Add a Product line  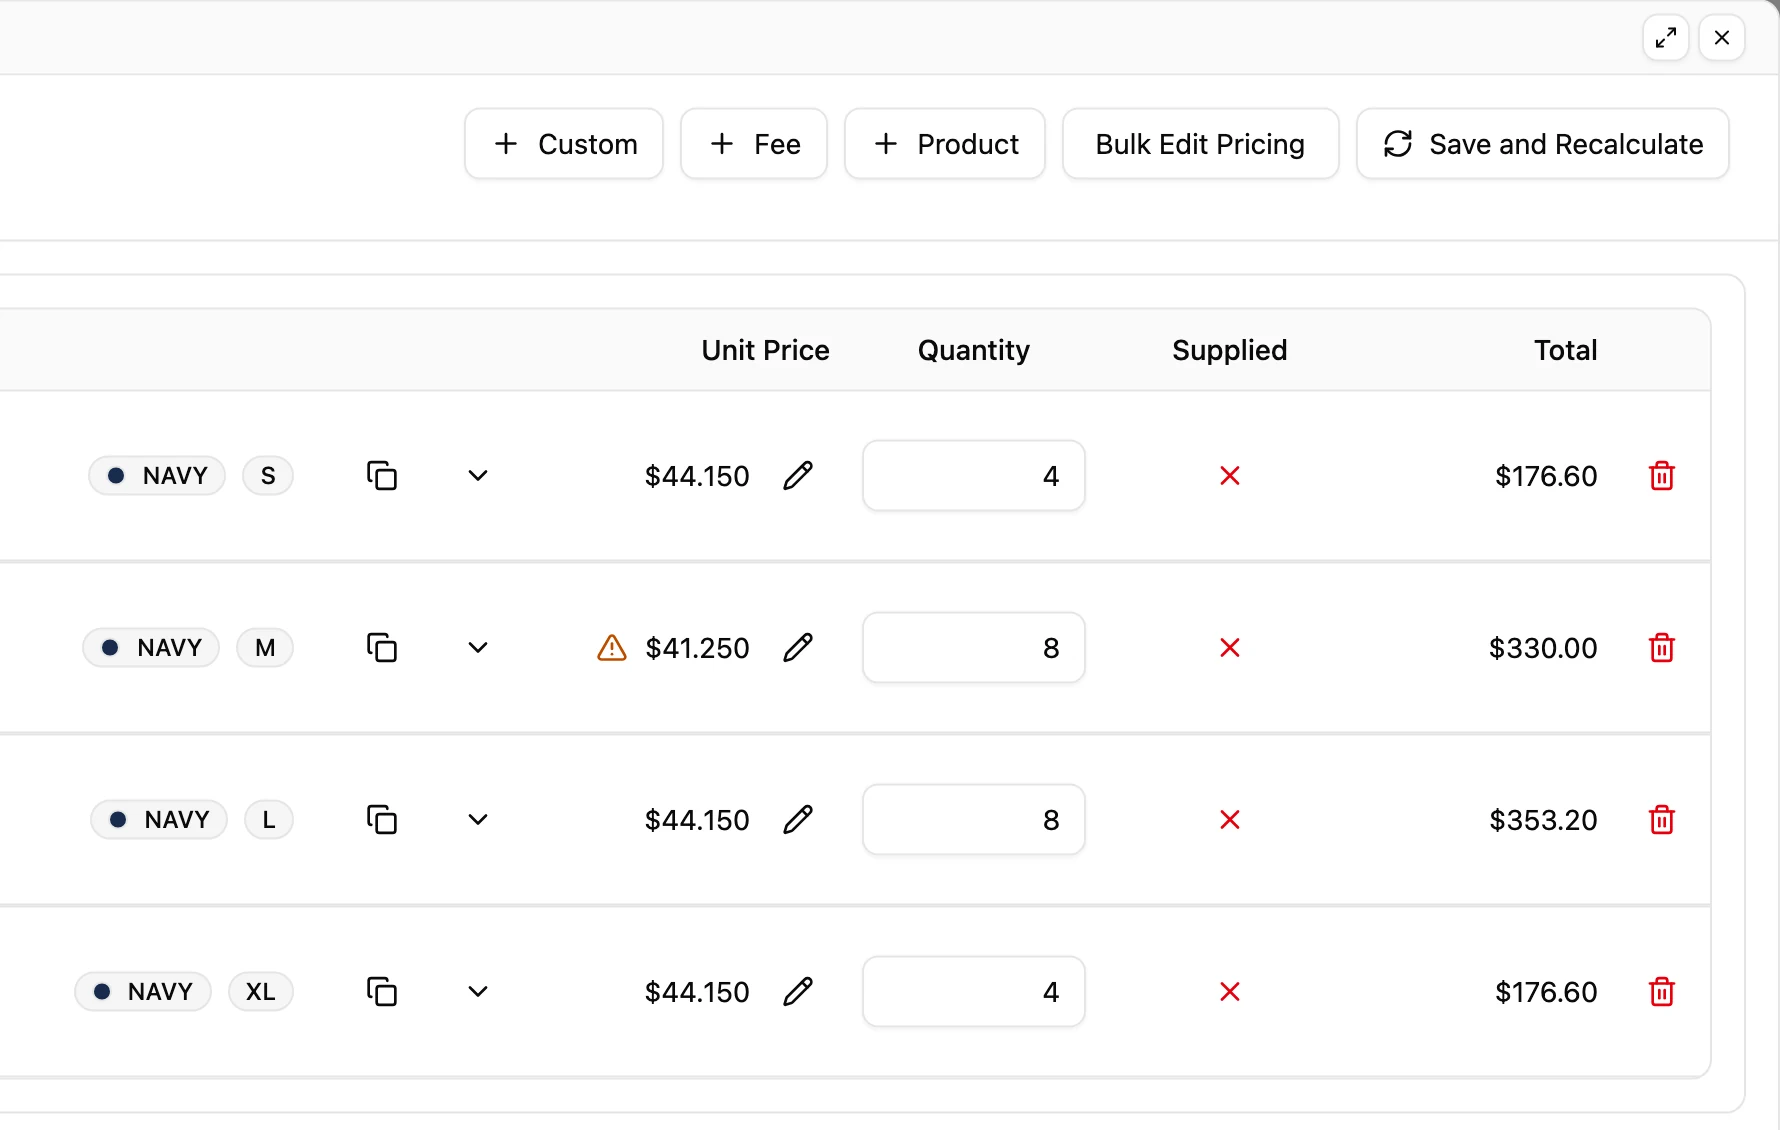click(x=945, y=144)
